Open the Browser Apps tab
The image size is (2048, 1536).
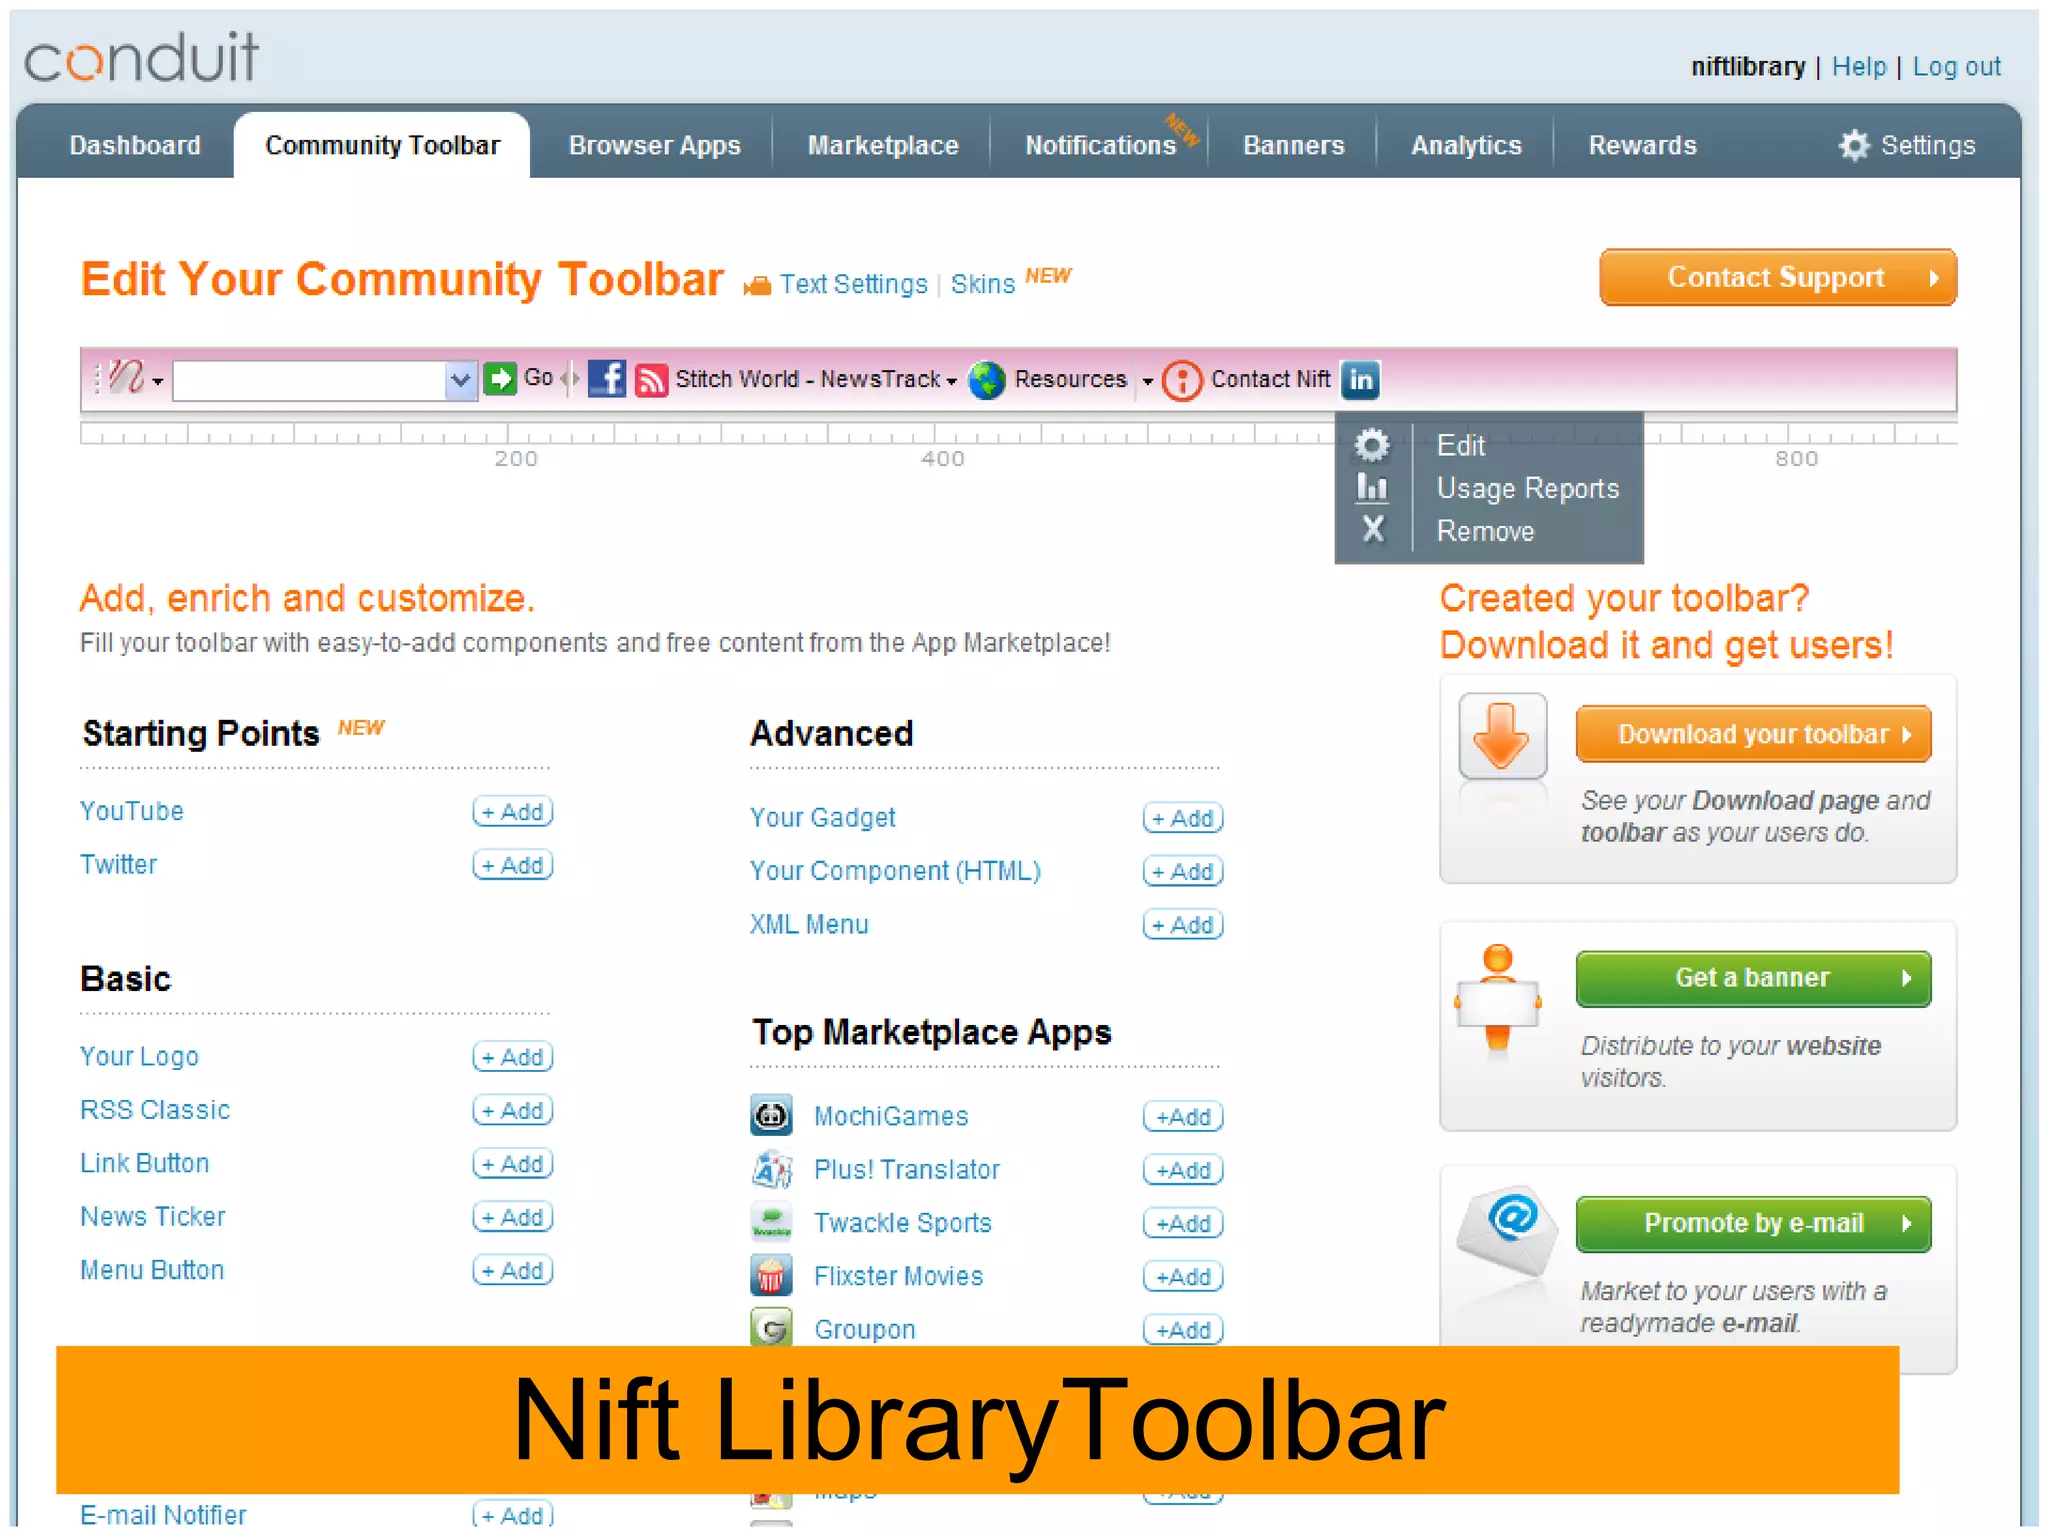(655, 145)
